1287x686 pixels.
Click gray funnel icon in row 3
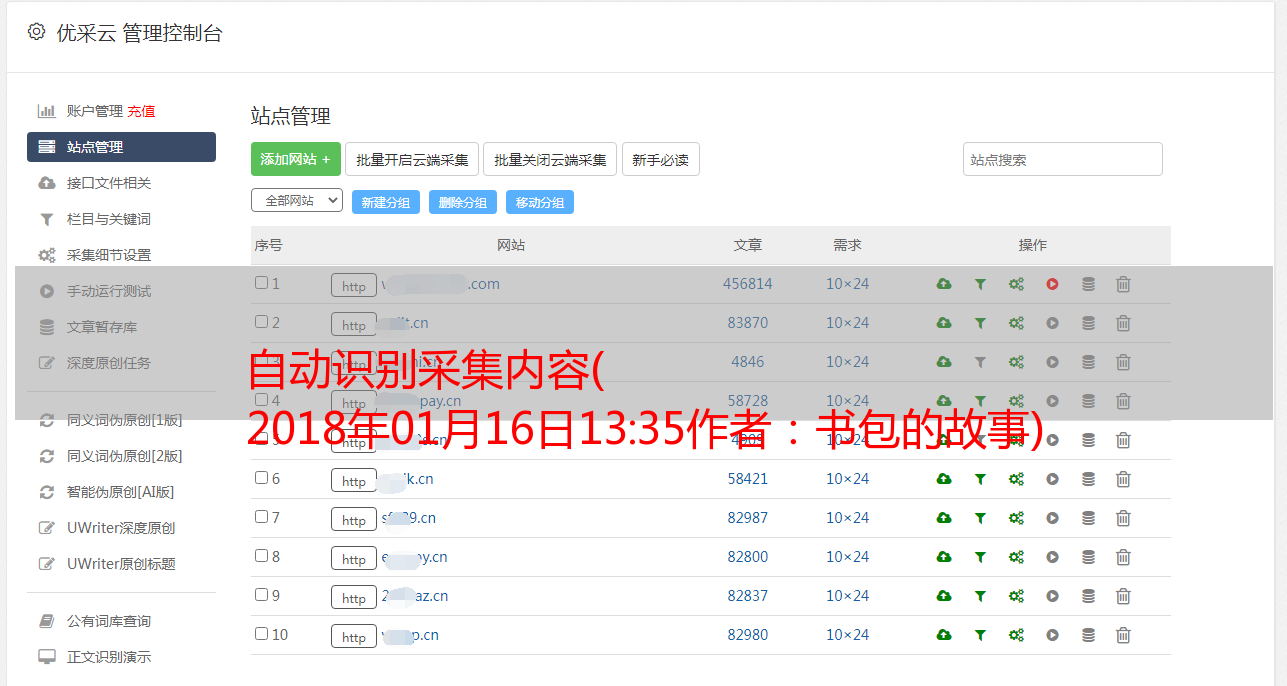point(980,362)
